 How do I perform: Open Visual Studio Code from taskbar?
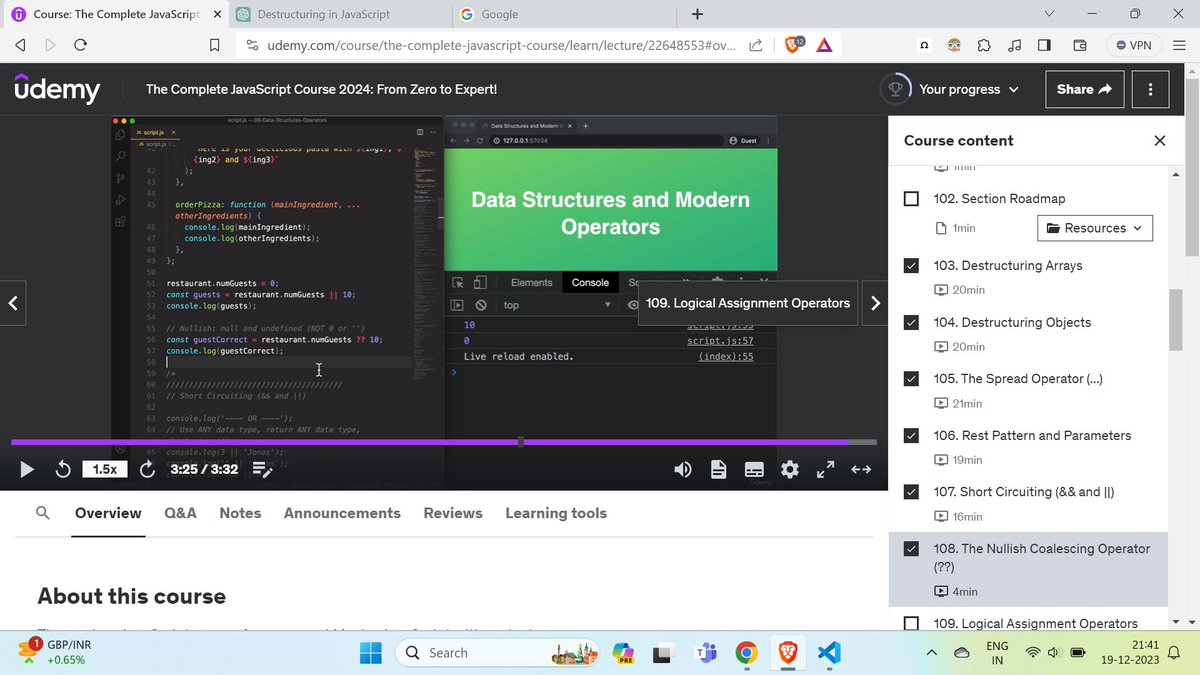(829, 653)
